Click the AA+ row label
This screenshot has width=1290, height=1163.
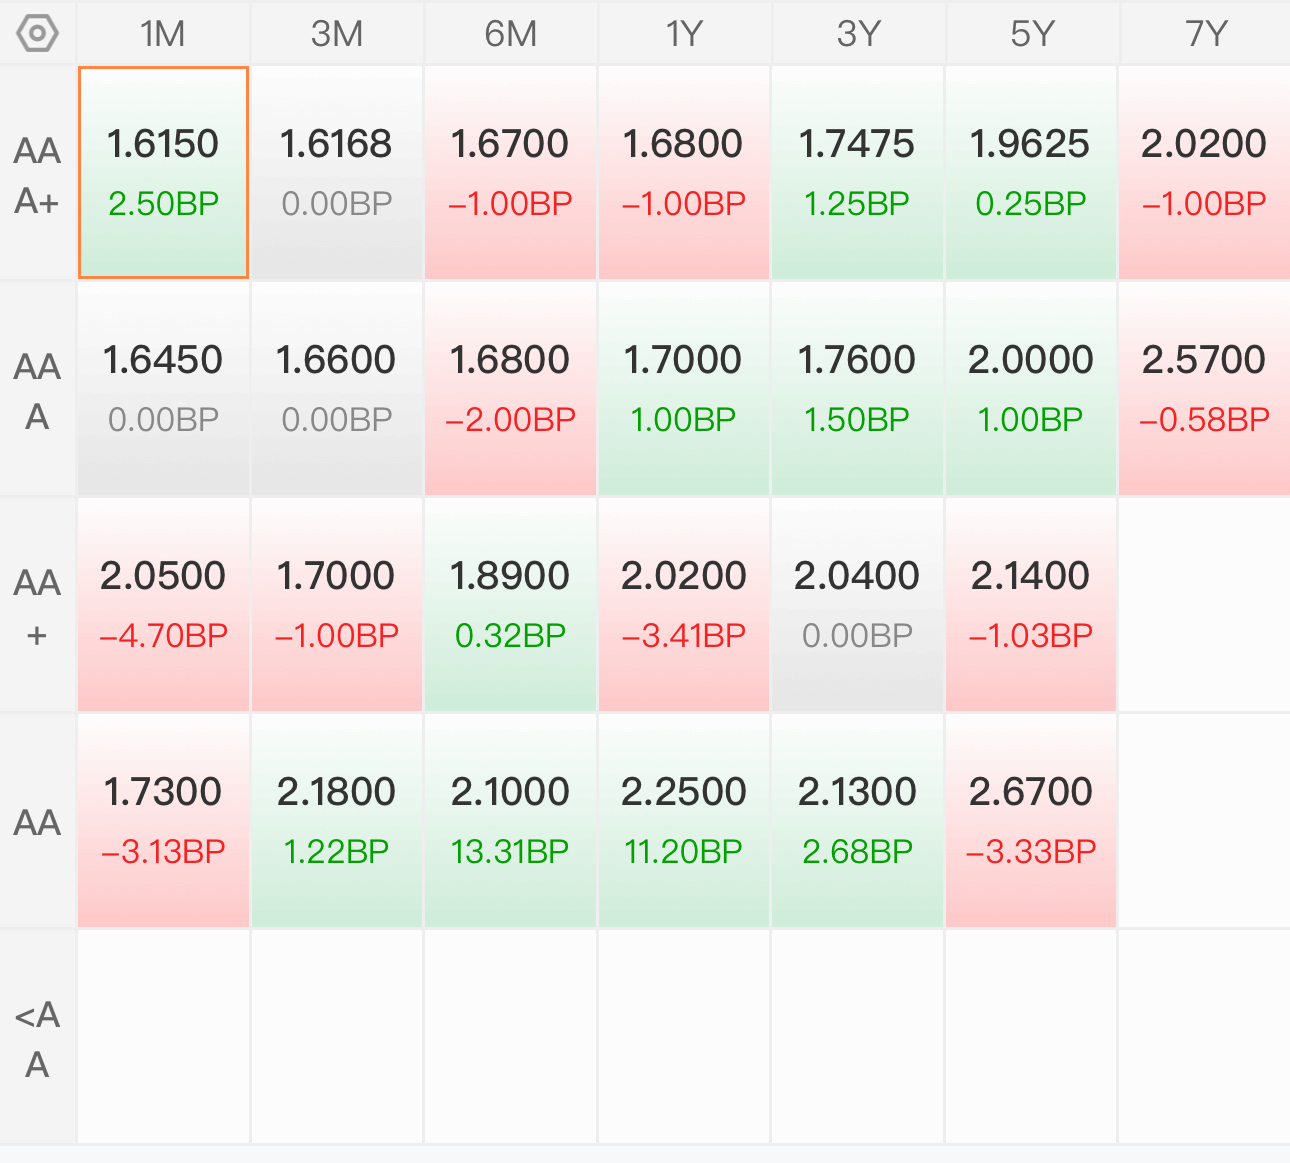tap(38, 606)
